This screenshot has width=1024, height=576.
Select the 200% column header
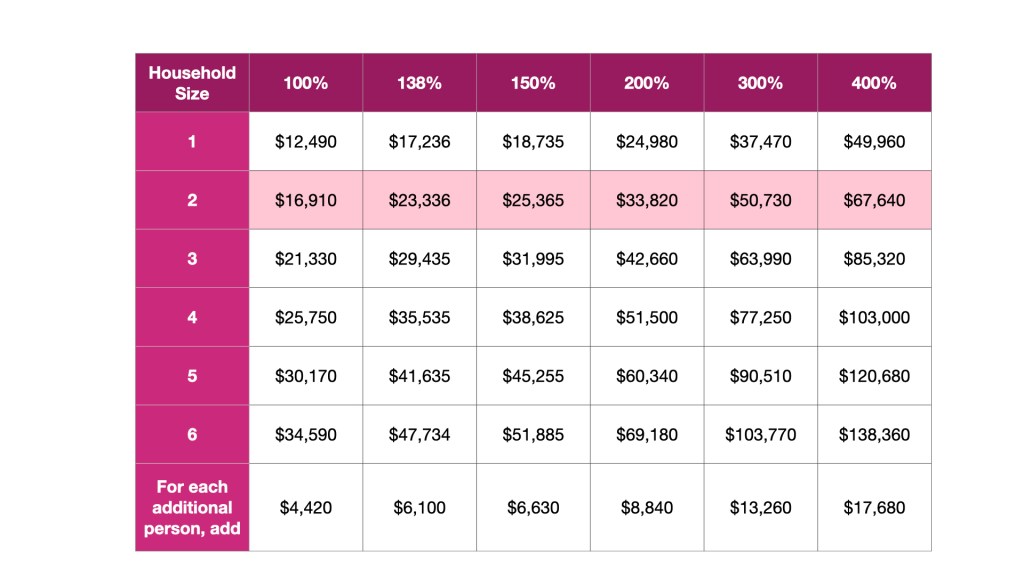tap(647, 83)
